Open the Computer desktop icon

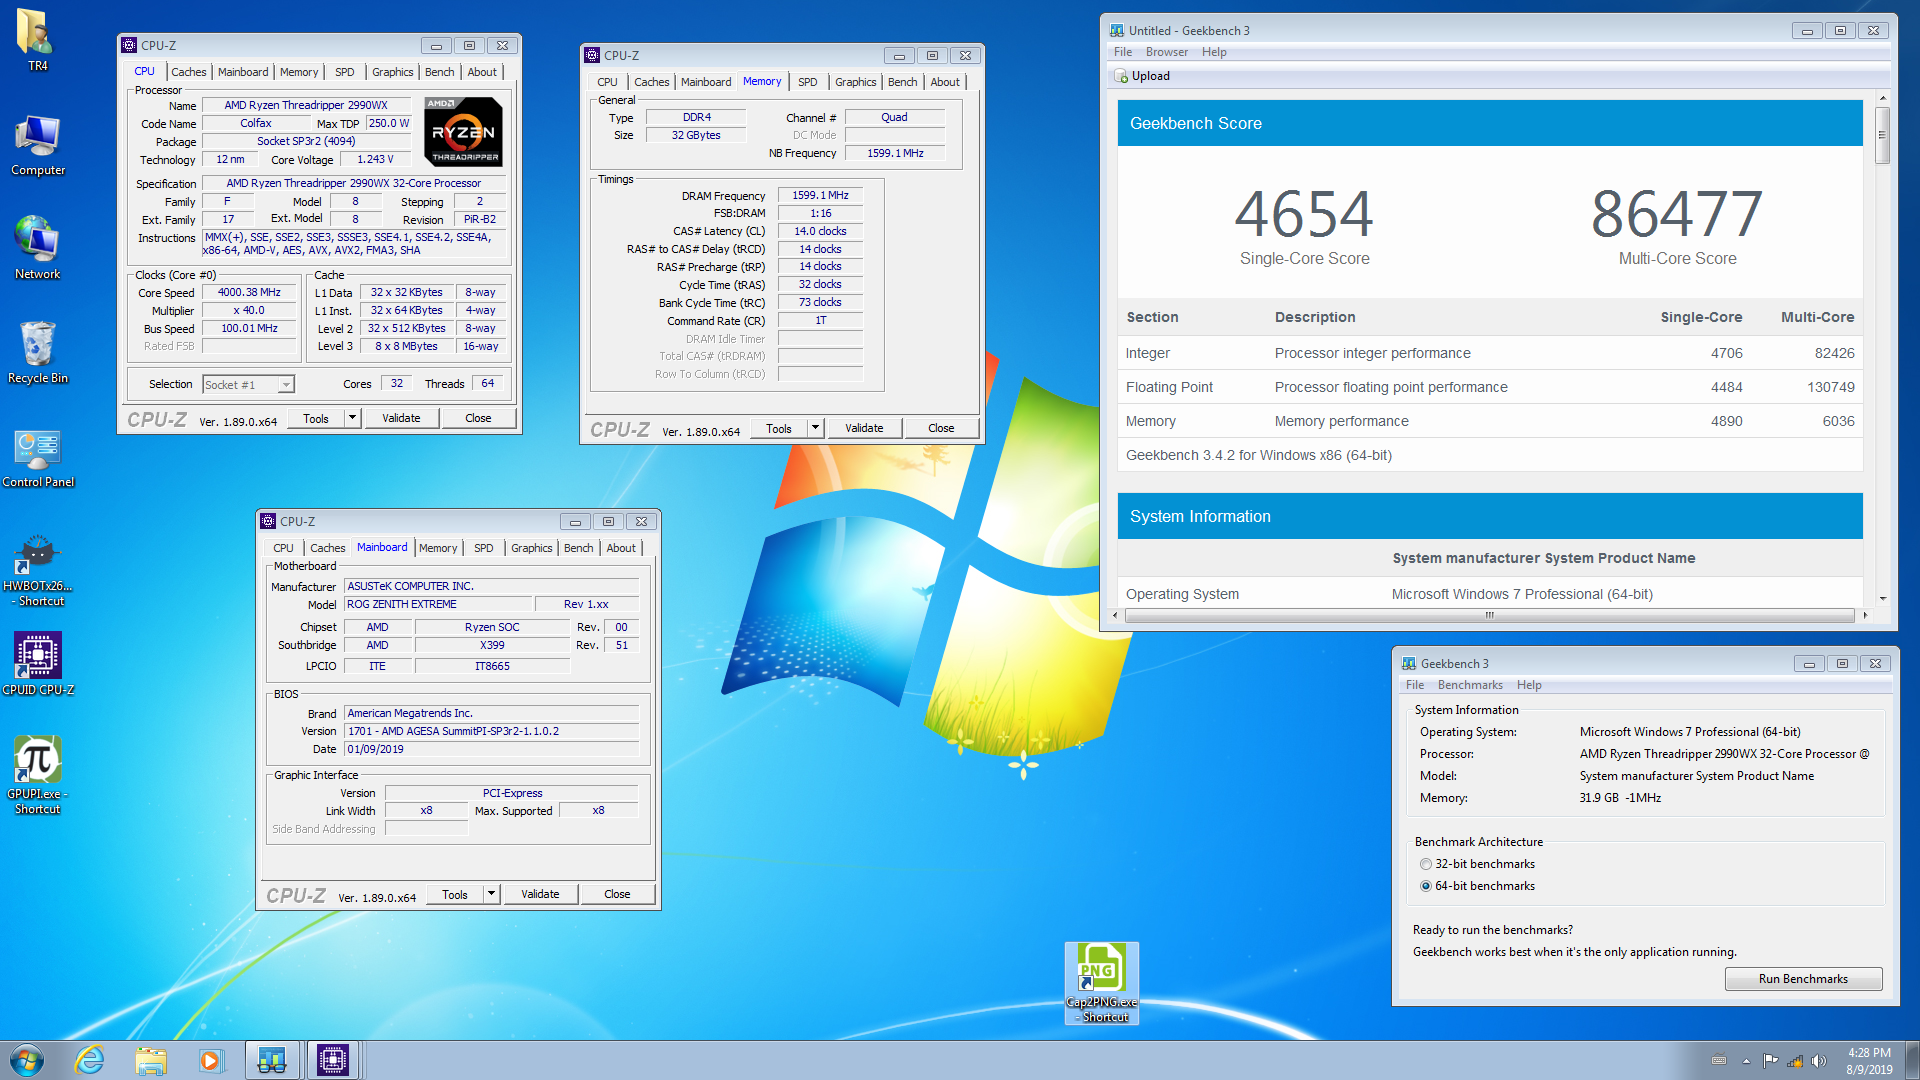pos(37,145)
